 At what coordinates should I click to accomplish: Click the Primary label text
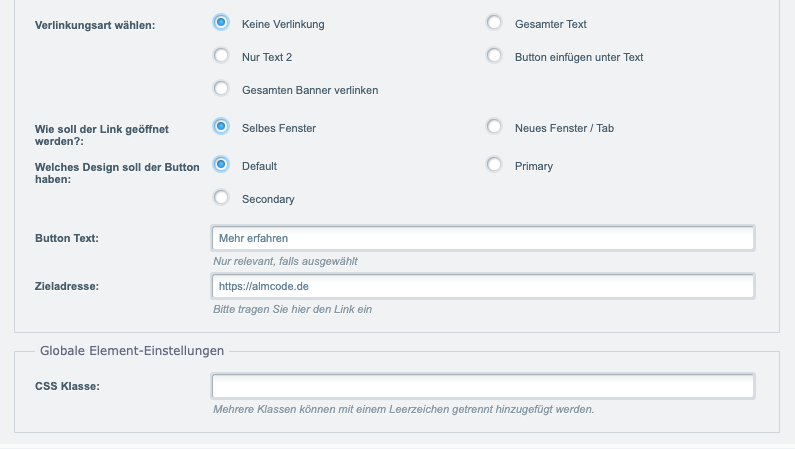pyautogui.click(x=534, y=166)
